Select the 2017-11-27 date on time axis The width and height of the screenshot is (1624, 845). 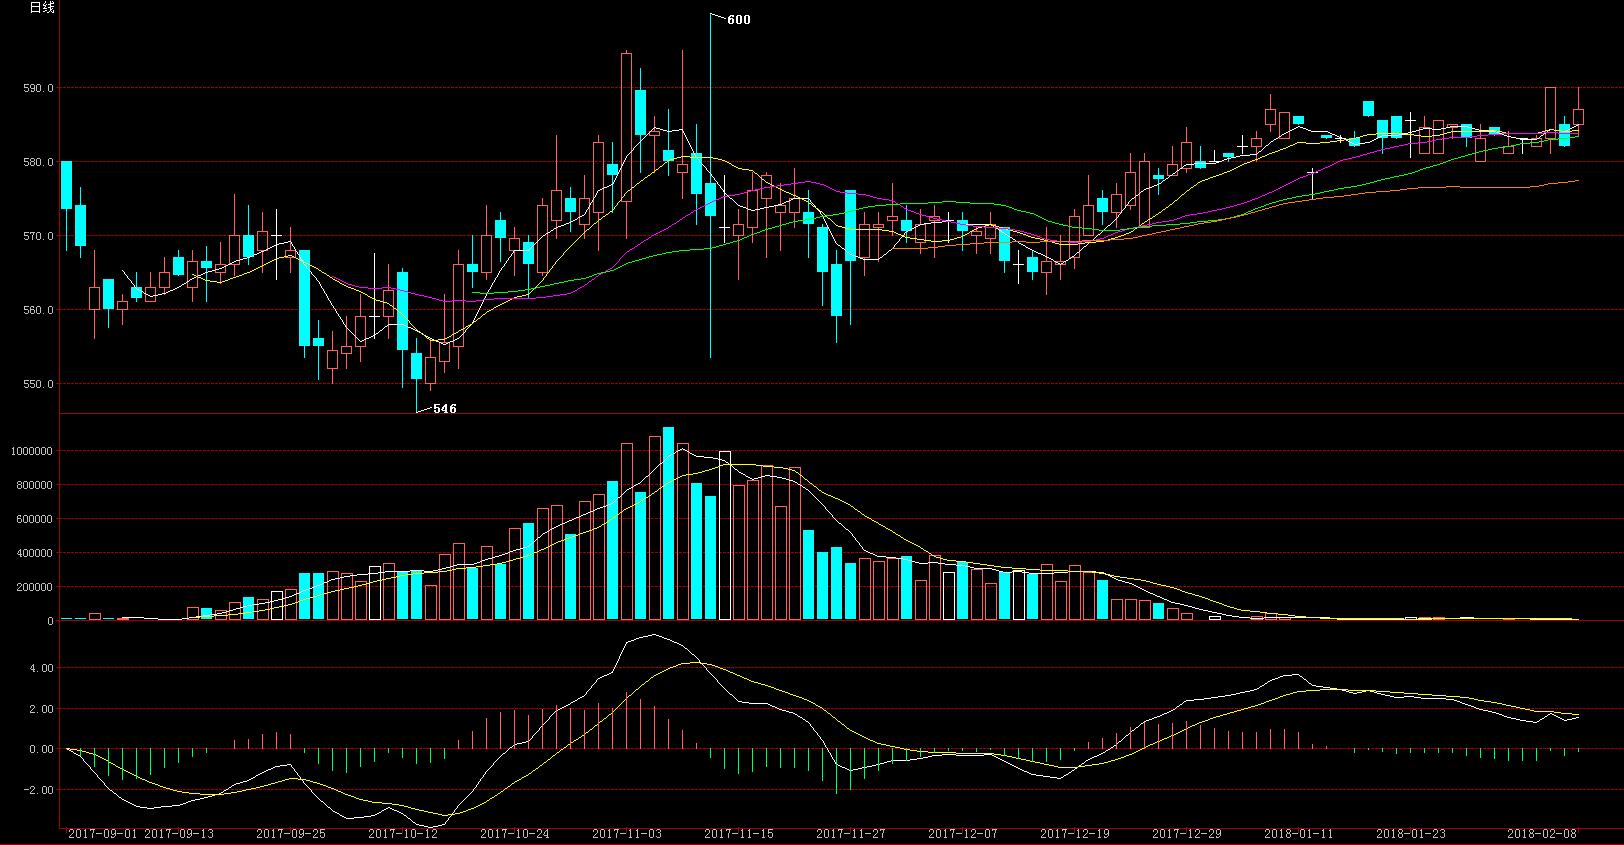pos(851,833)
